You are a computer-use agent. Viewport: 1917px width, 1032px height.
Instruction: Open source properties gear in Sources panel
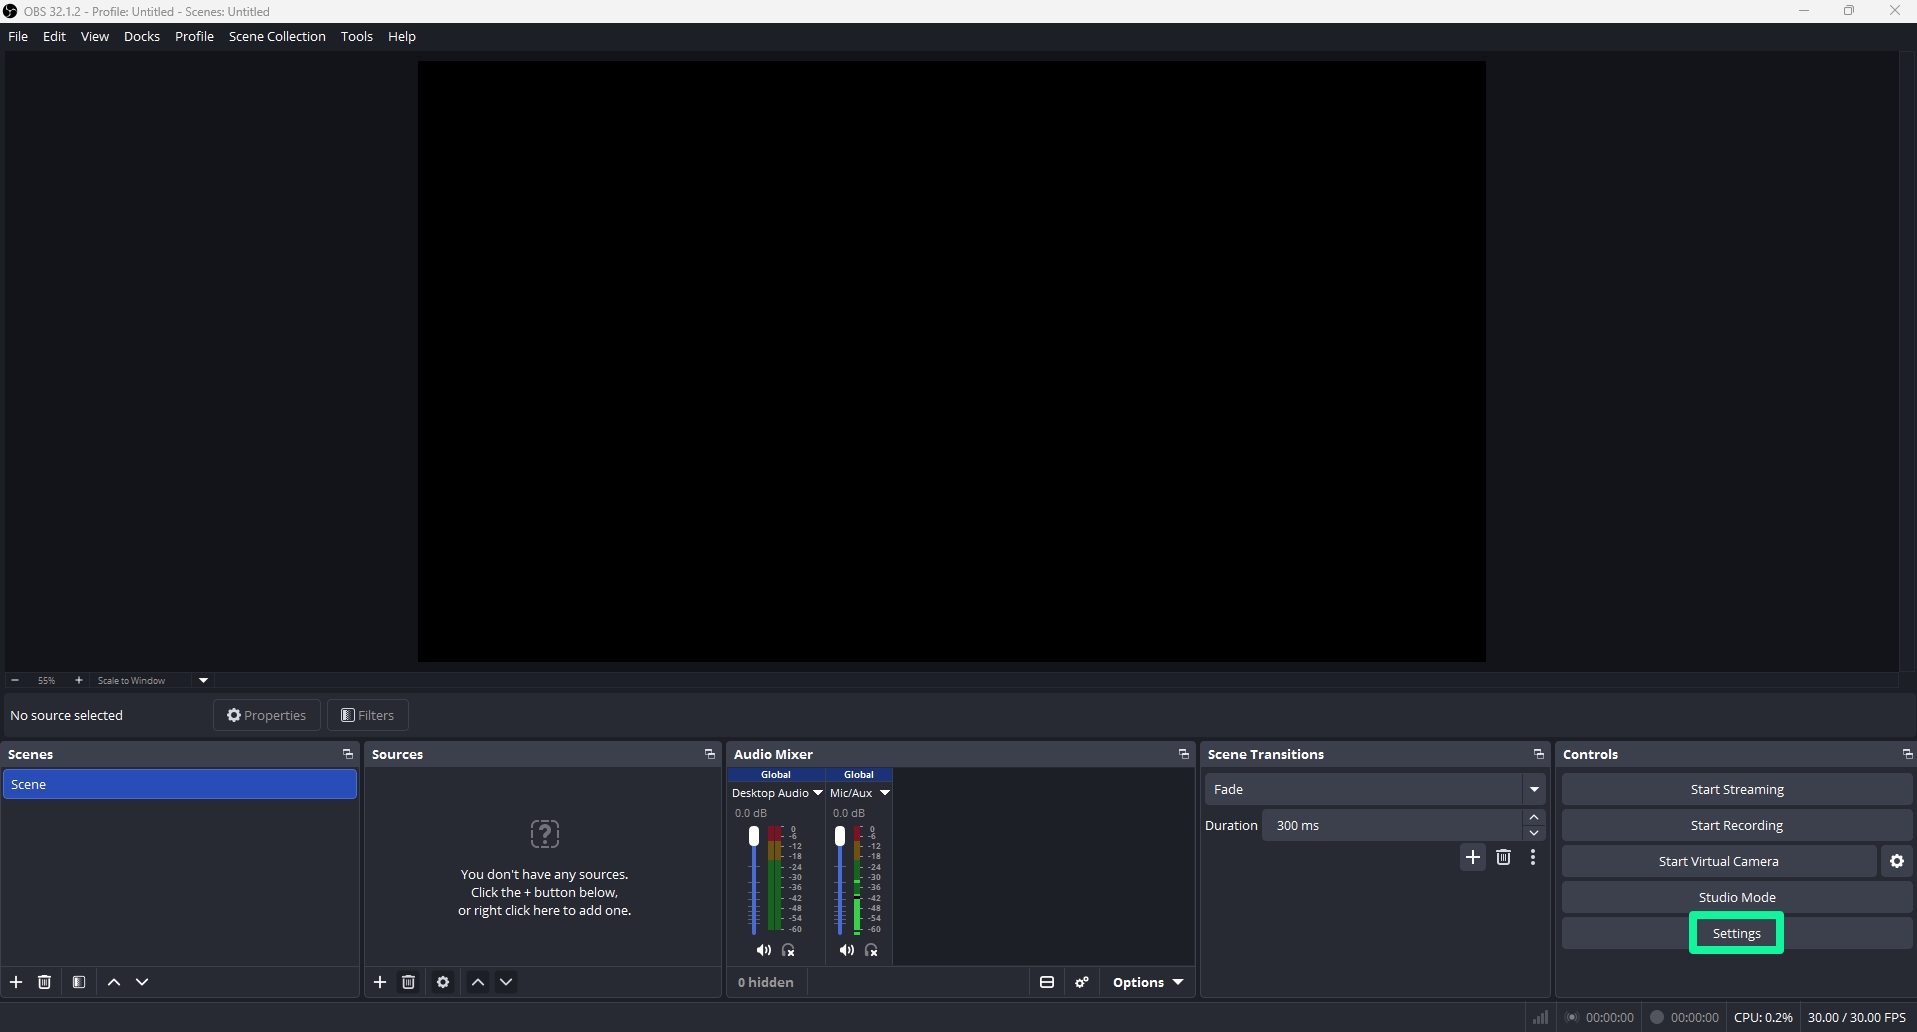tap(443, 982)
